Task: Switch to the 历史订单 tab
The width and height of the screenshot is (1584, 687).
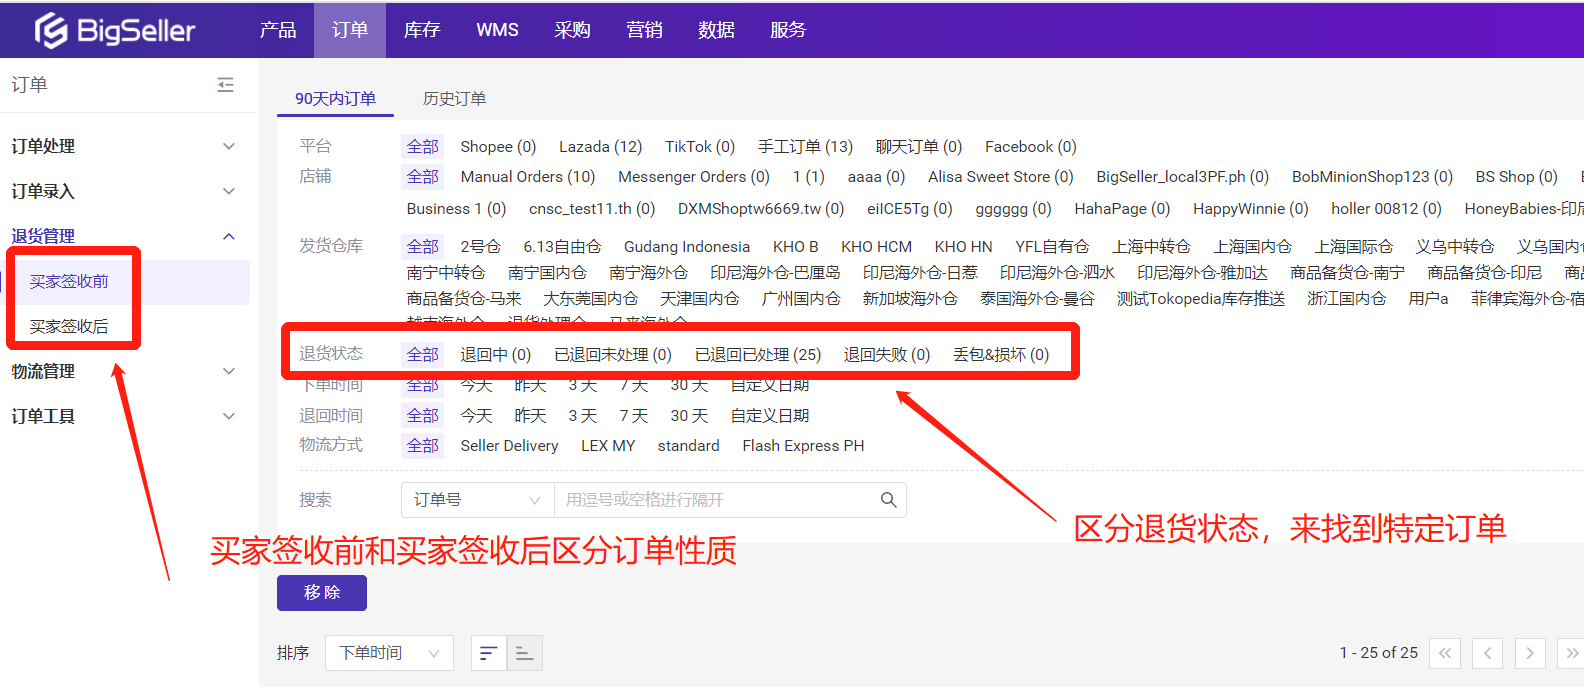Action: (454, 98)
